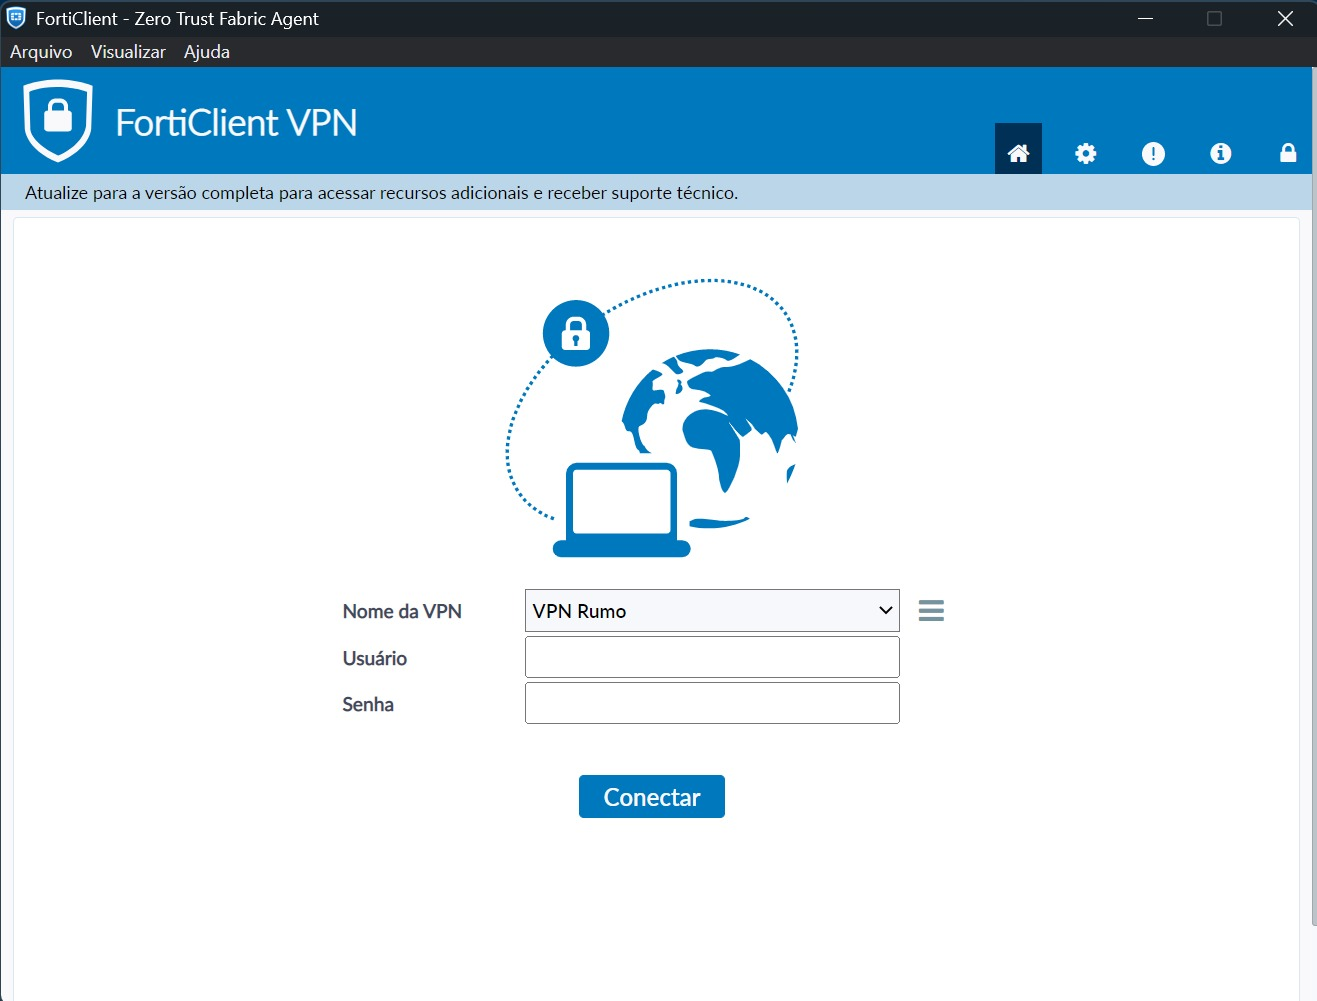
Task: Click the FortiClient title bar app icon
Action: (x=16, y=18)
